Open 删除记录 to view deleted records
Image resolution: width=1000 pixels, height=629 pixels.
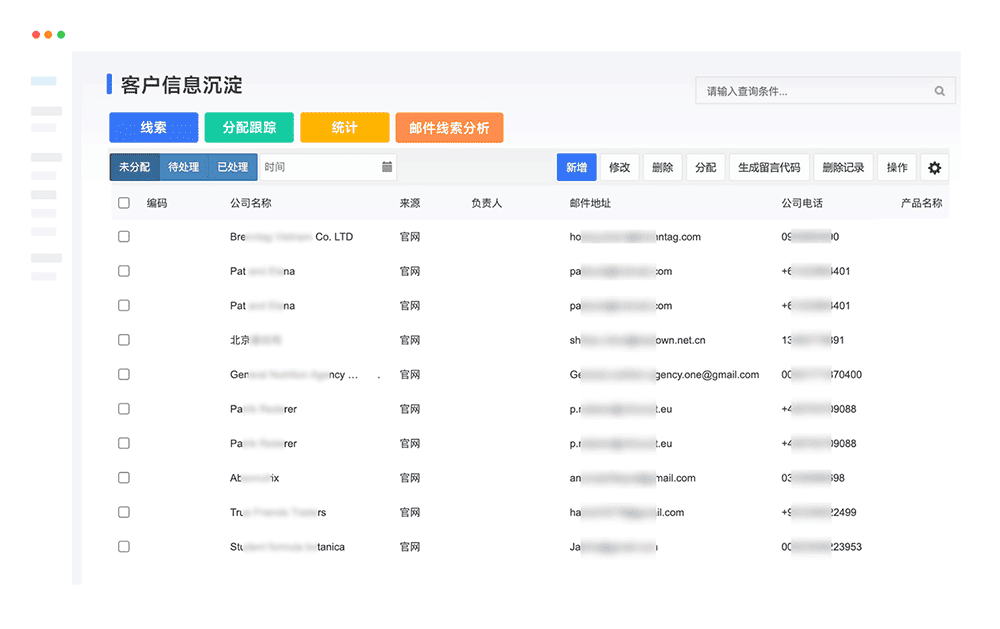(843, 167)
